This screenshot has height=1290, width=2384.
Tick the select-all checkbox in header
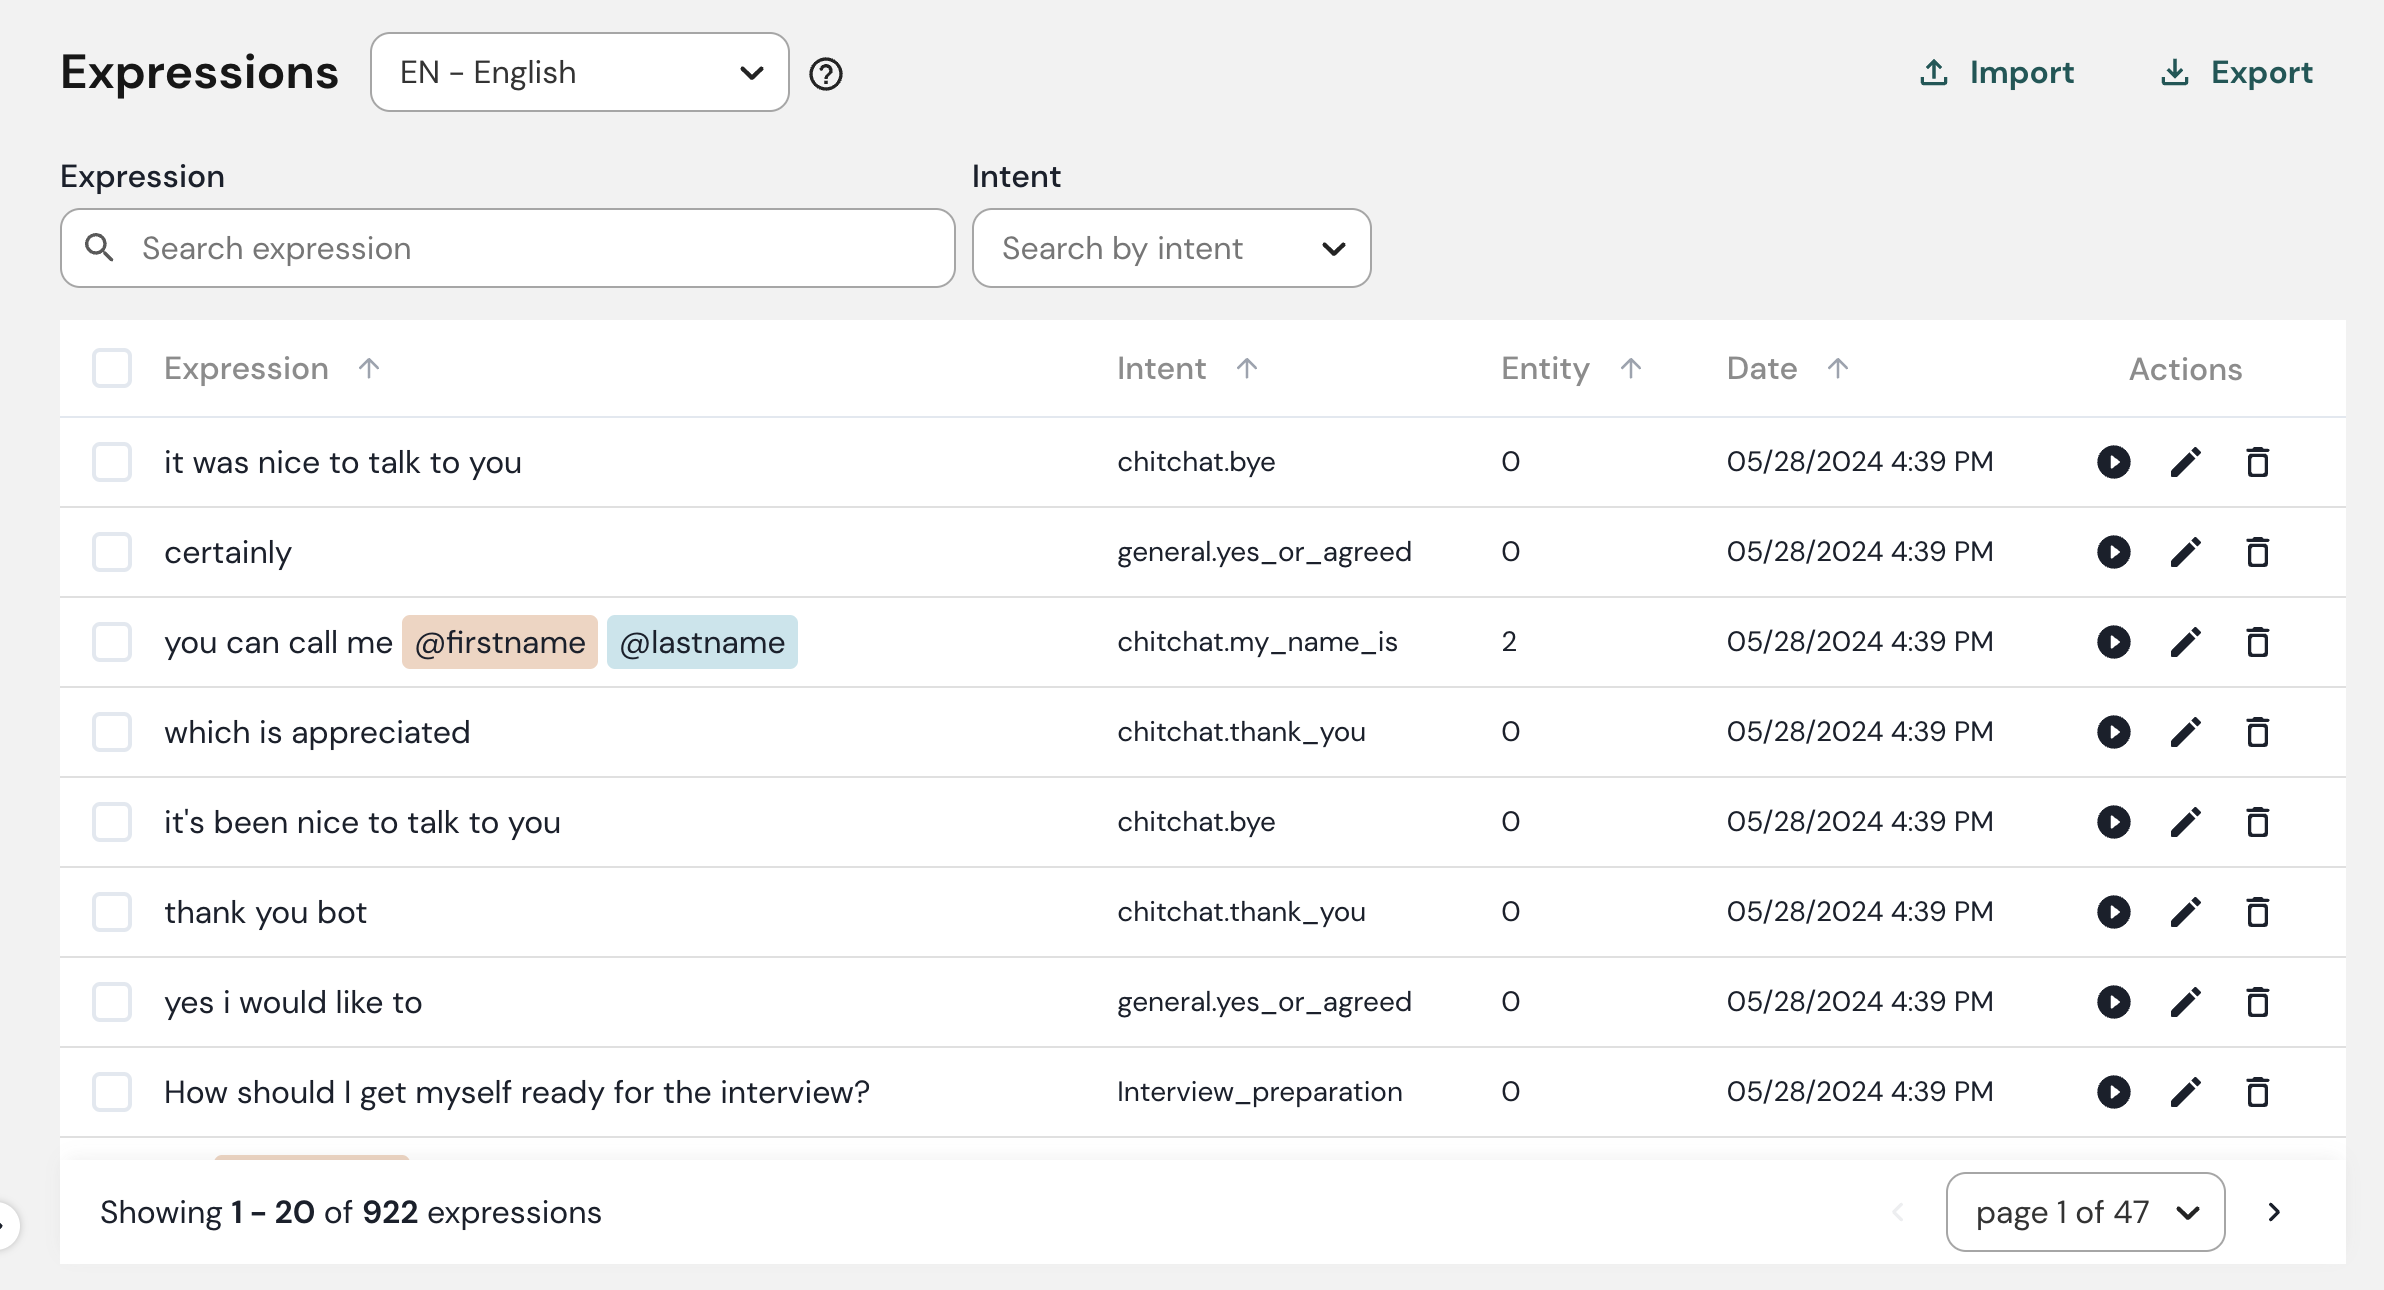(112, 368)
